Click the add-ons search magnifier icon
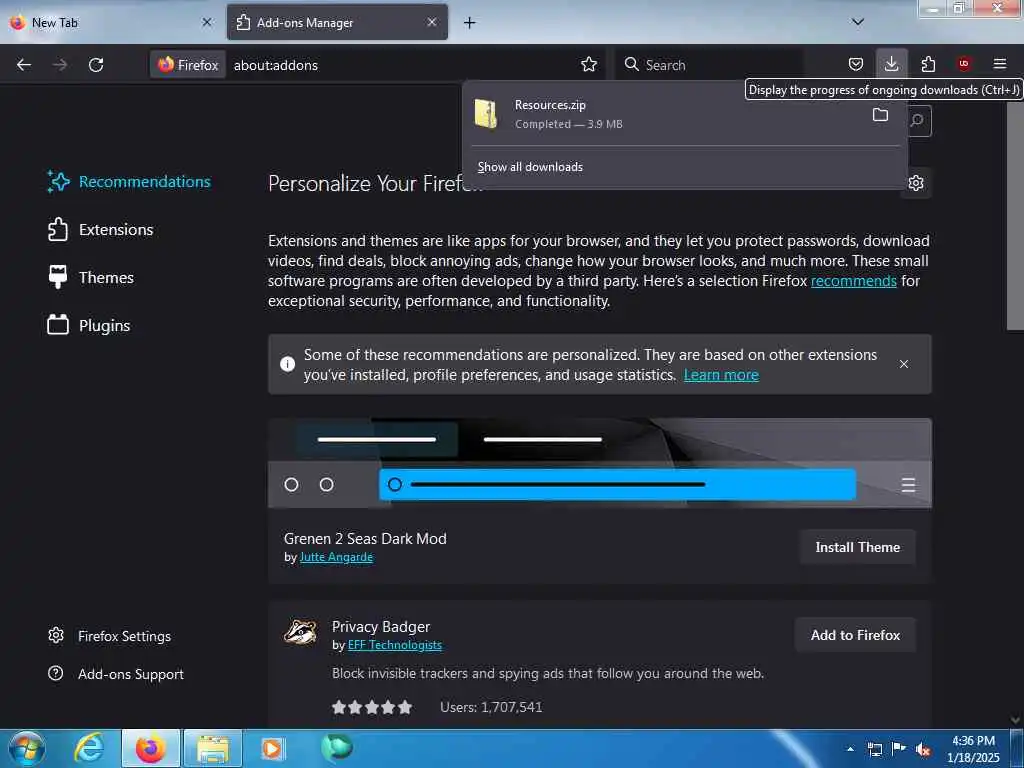The width and height of the screenshot is (1024, 768). tap(918, 120)
